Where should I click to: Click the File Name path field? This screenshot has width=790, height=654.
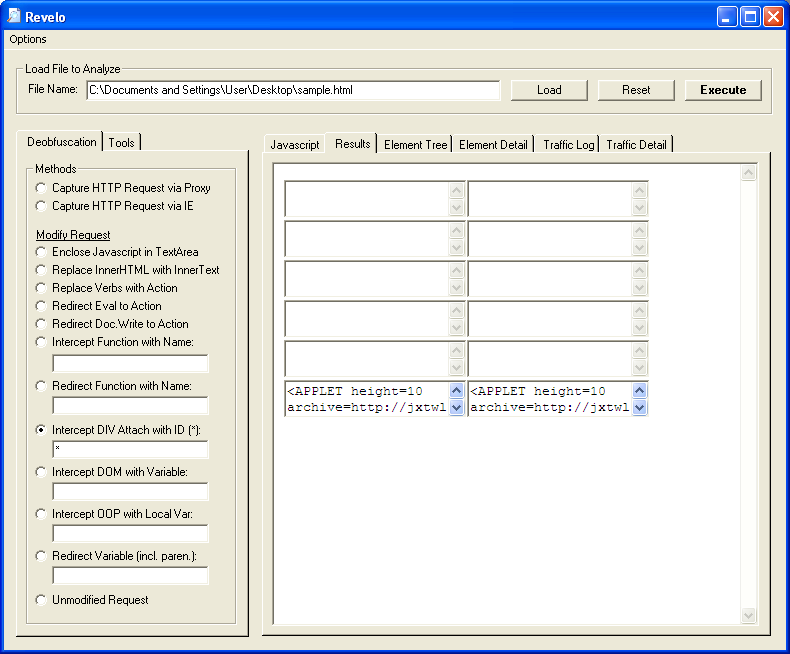pyautogui.click(x=292, y=90)
